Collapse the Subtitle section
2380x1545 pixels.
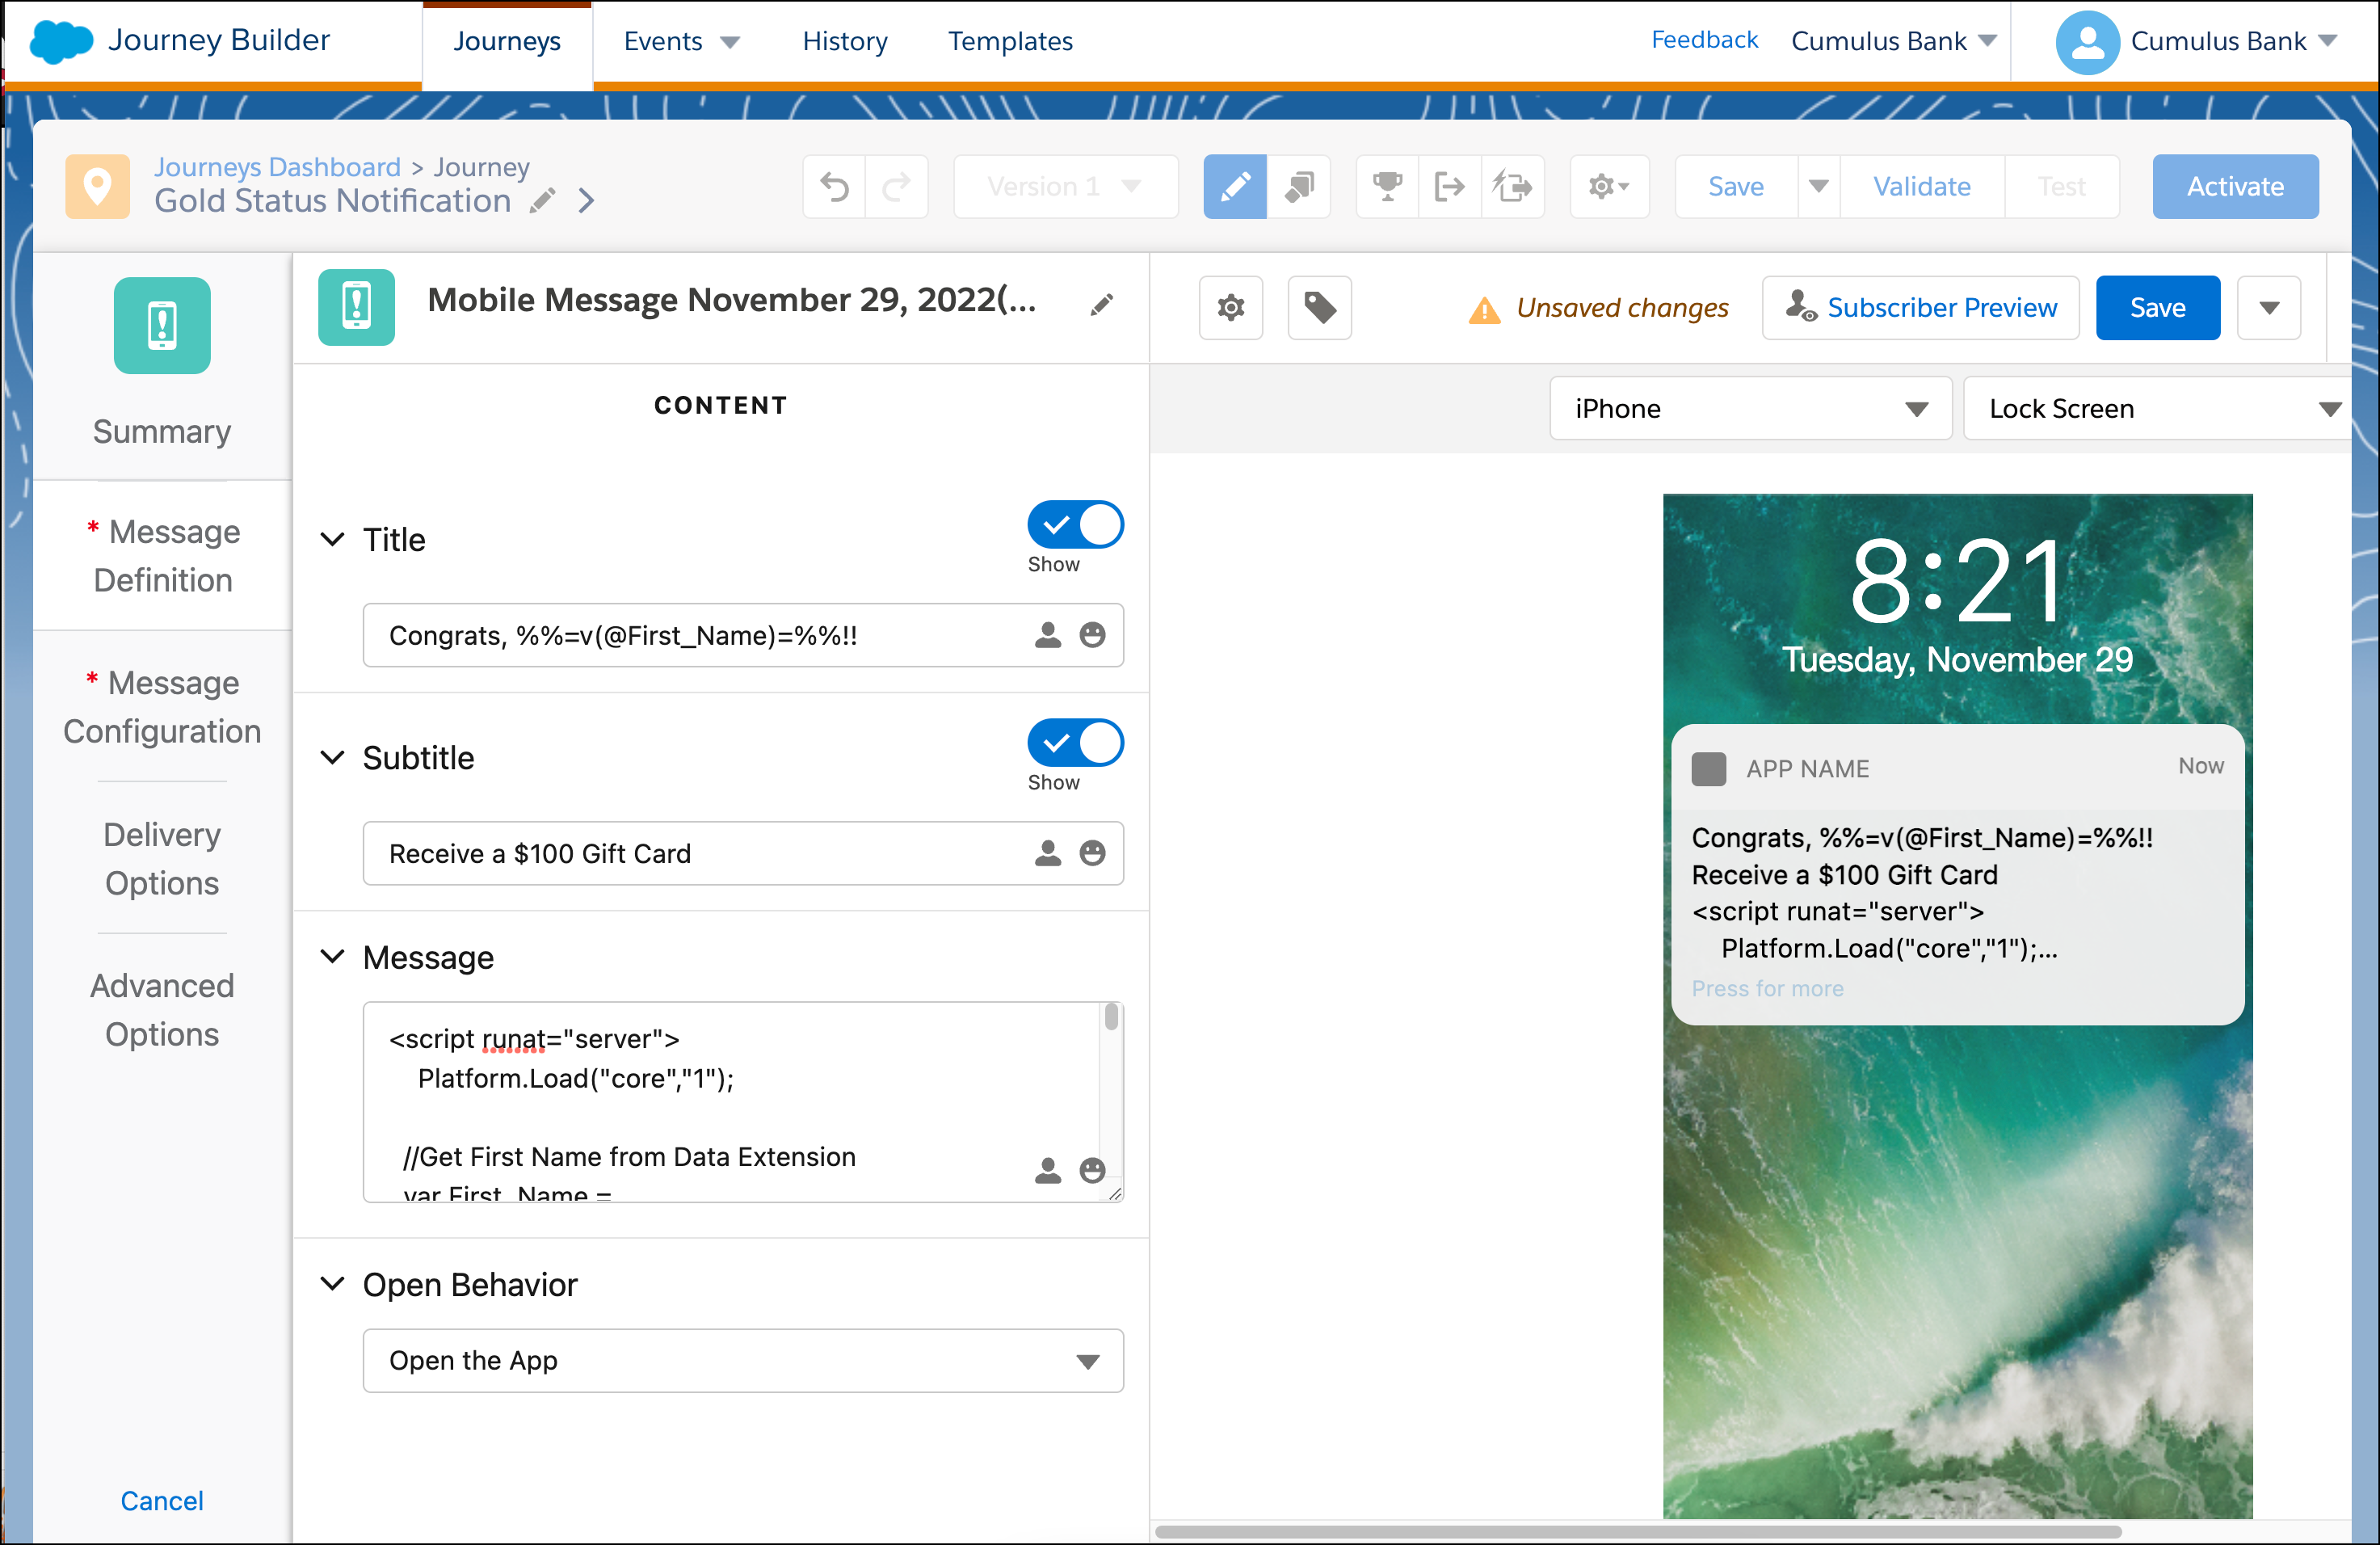pos(332,758)
